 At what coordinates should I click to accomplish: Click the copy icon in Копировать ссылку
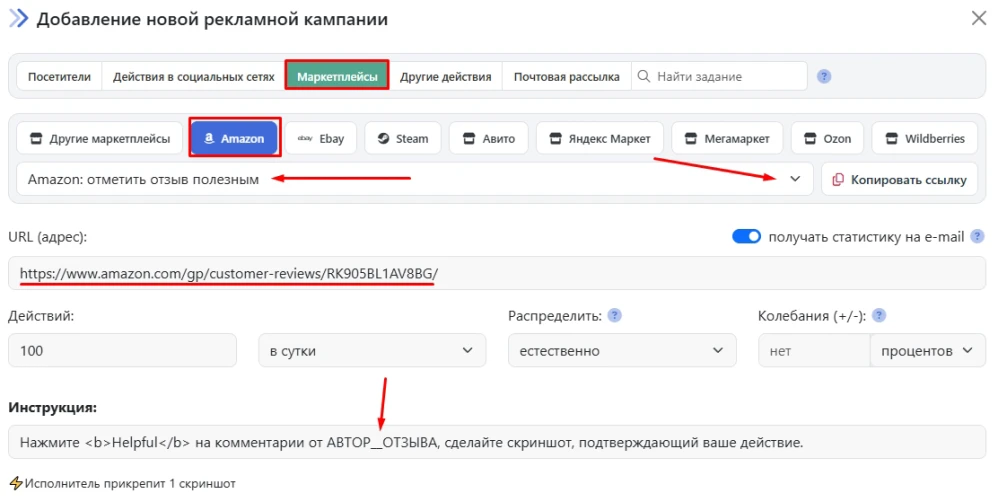point(838,180)
